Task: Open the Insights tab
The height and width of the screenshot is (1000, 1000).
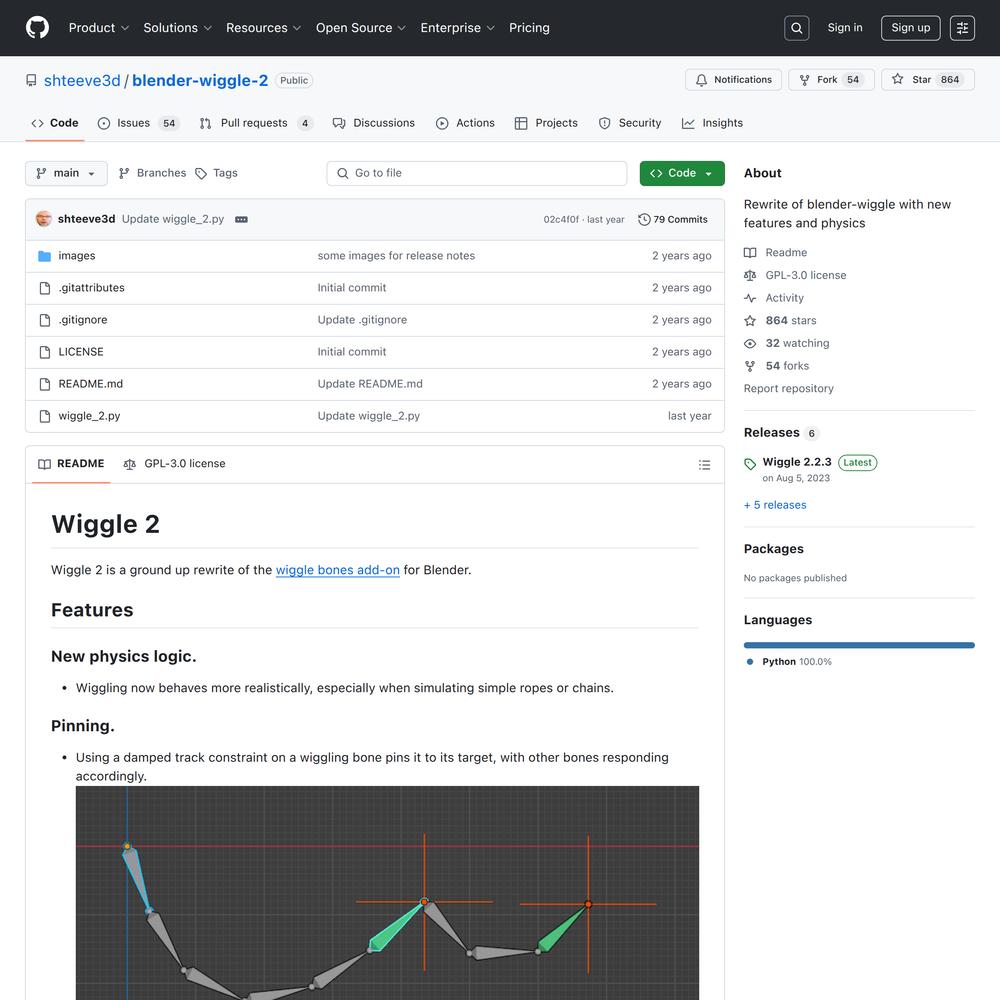Action: pos(712,123)
